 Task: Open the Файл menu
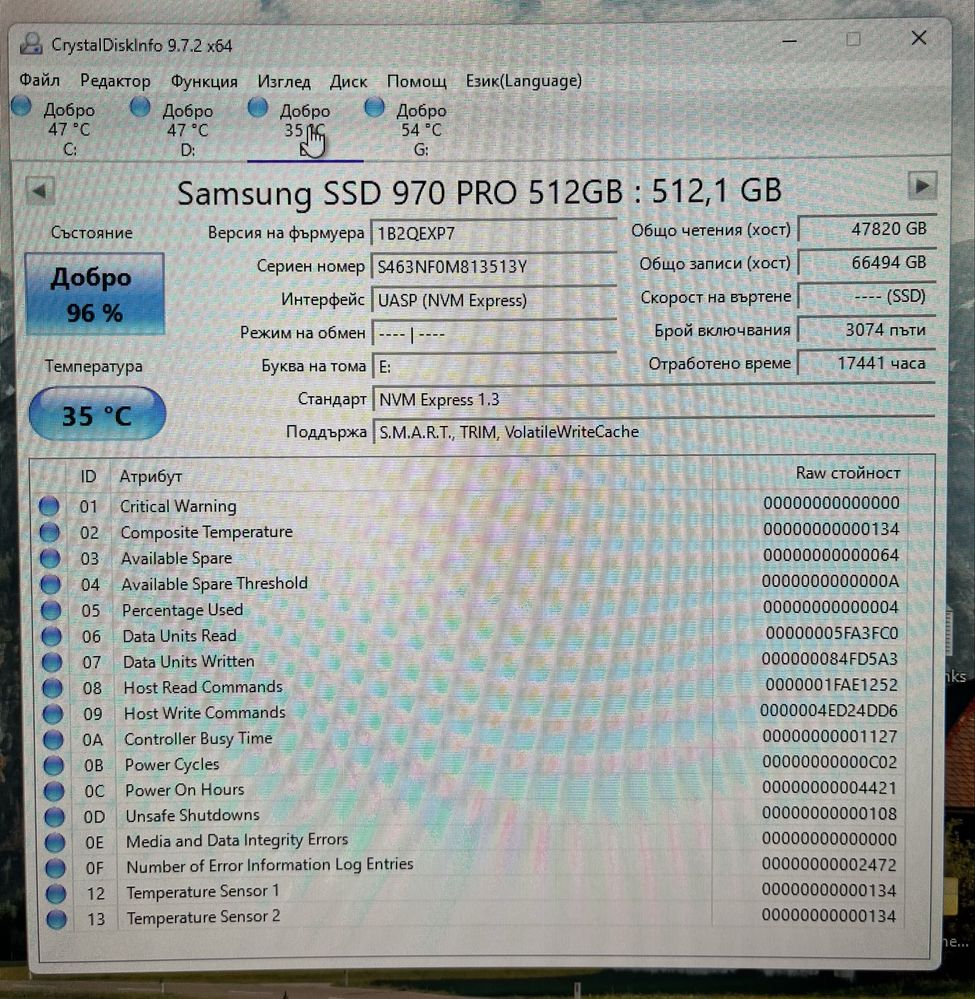coord(40,80)
